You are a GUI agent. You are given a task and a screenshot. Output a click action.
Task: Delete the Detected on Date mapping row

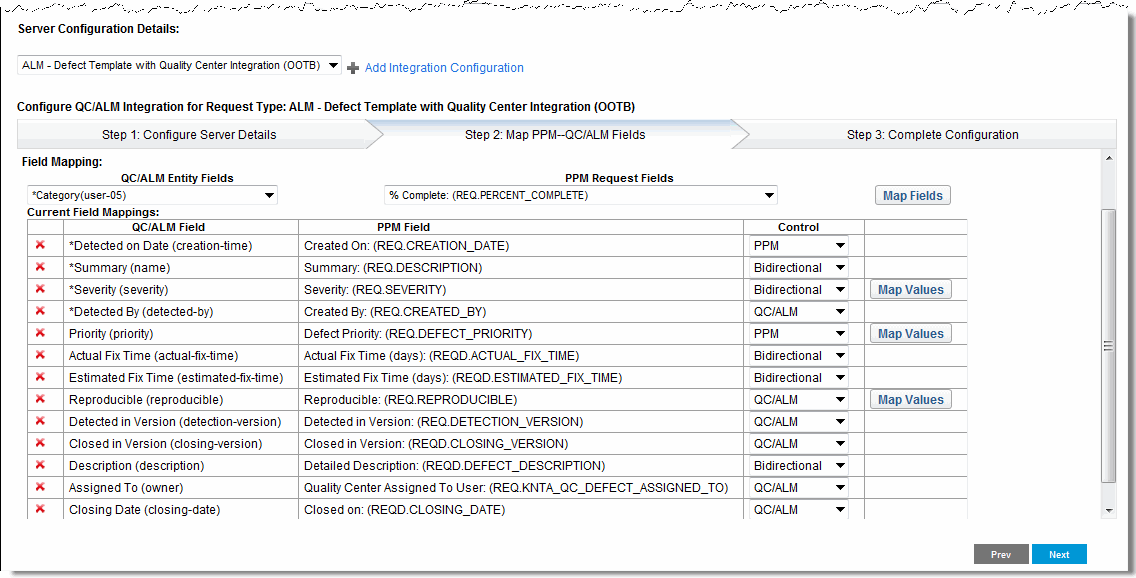(40, 245)
